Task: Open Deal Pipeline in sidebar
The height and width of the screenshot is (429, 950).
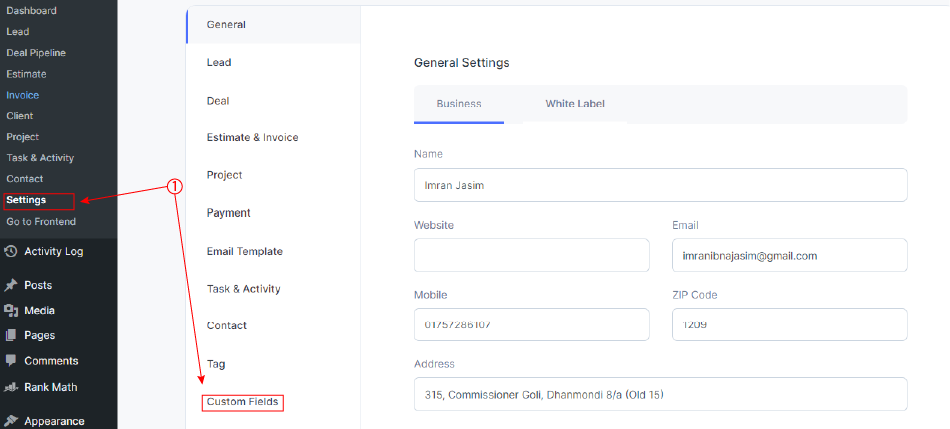Action: pos(36,53)
